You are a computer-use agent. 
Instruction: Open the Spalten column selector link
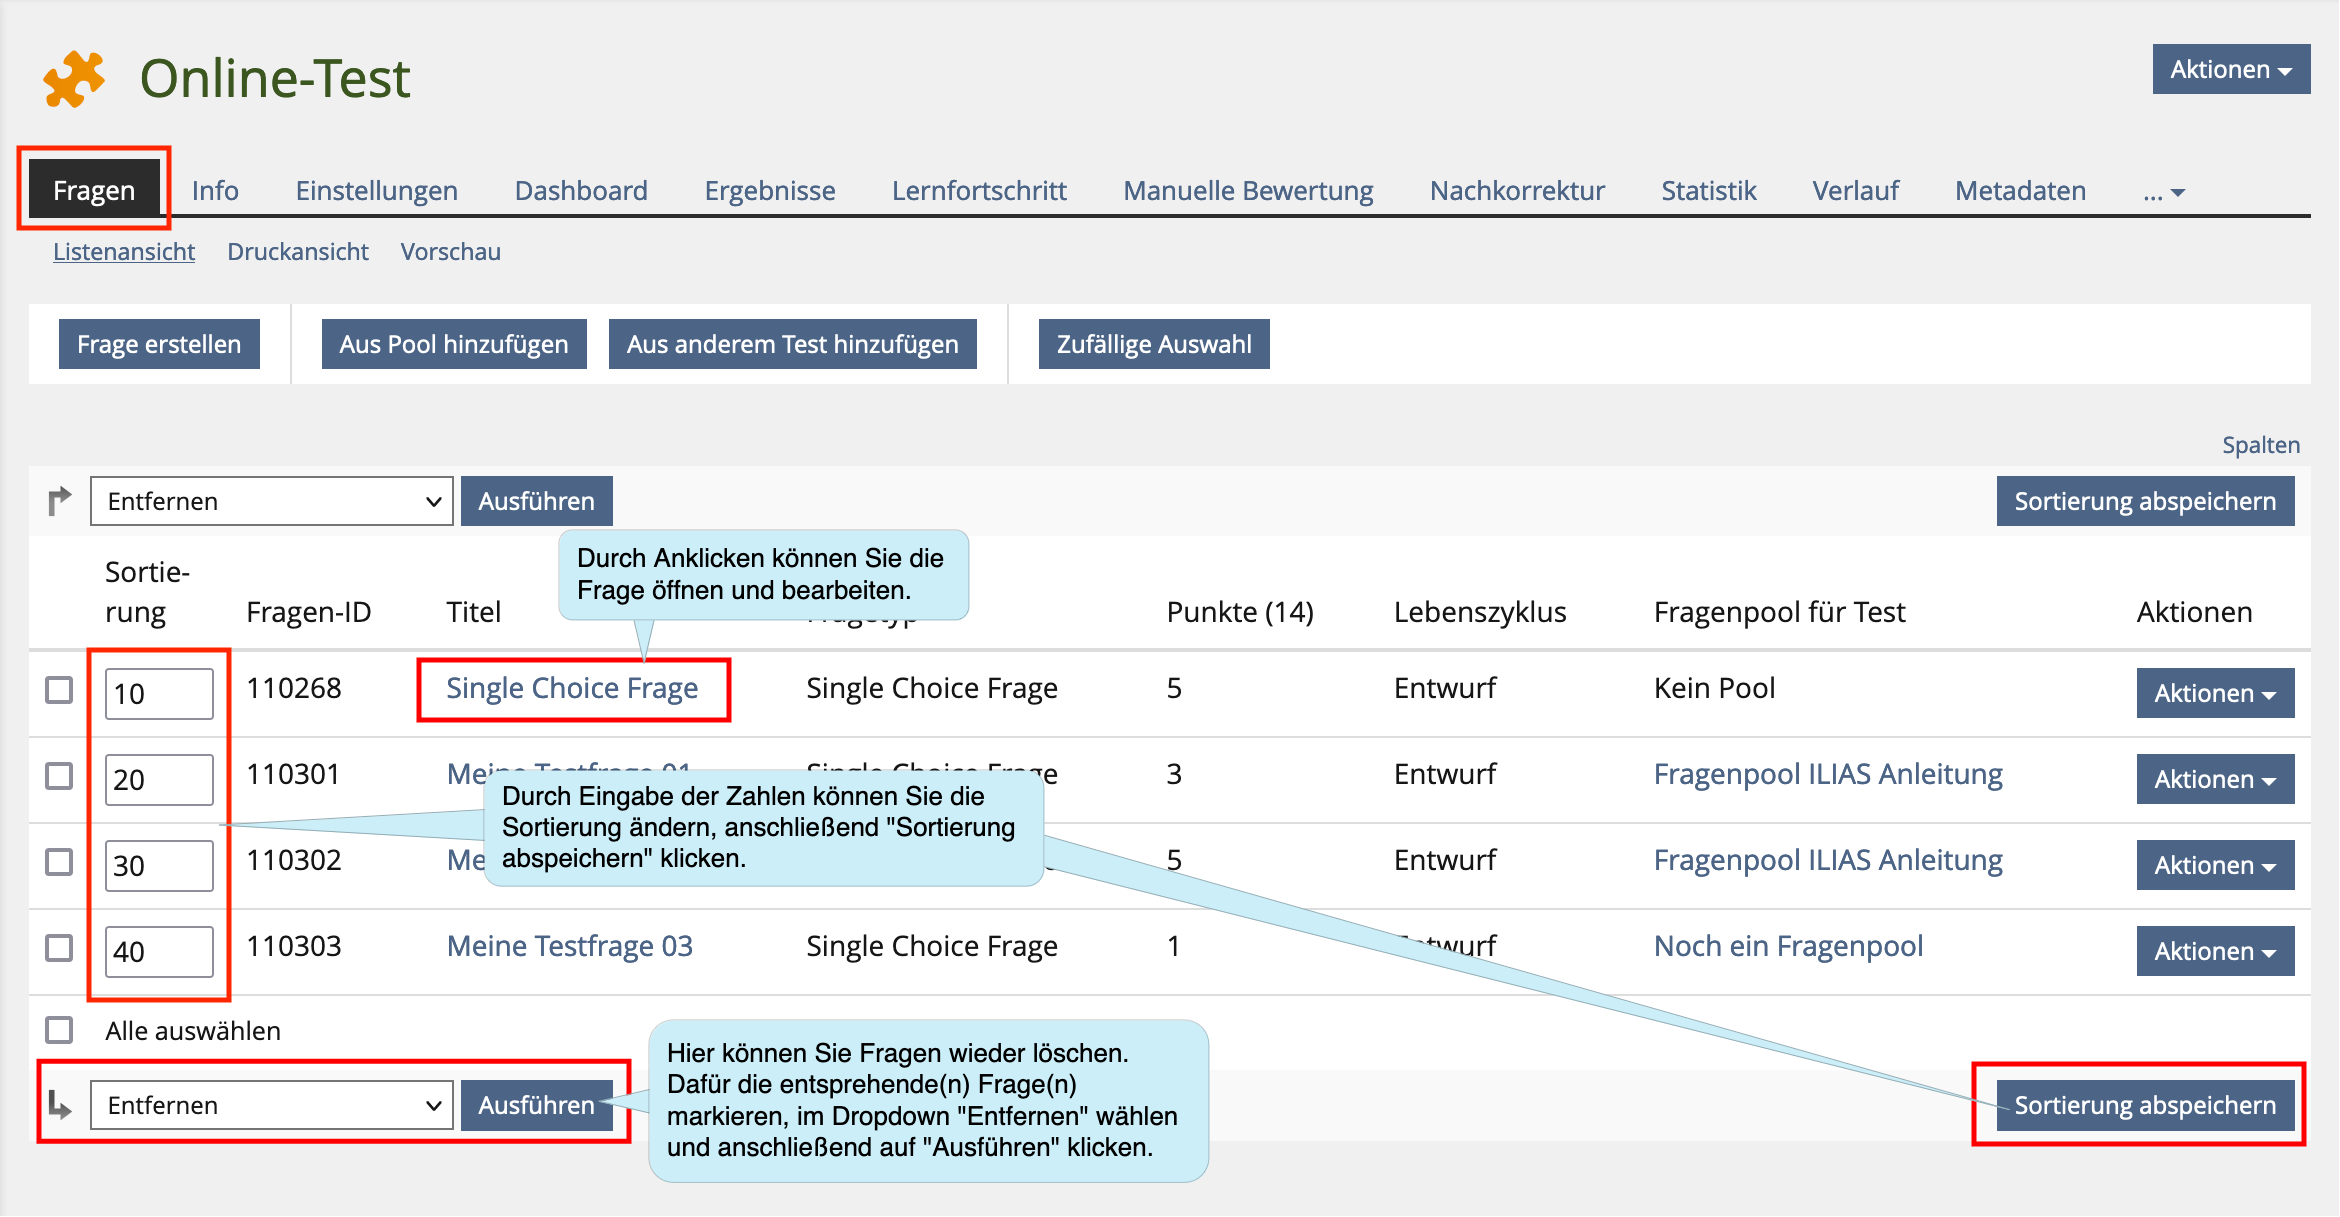[x=2261, y=445]
